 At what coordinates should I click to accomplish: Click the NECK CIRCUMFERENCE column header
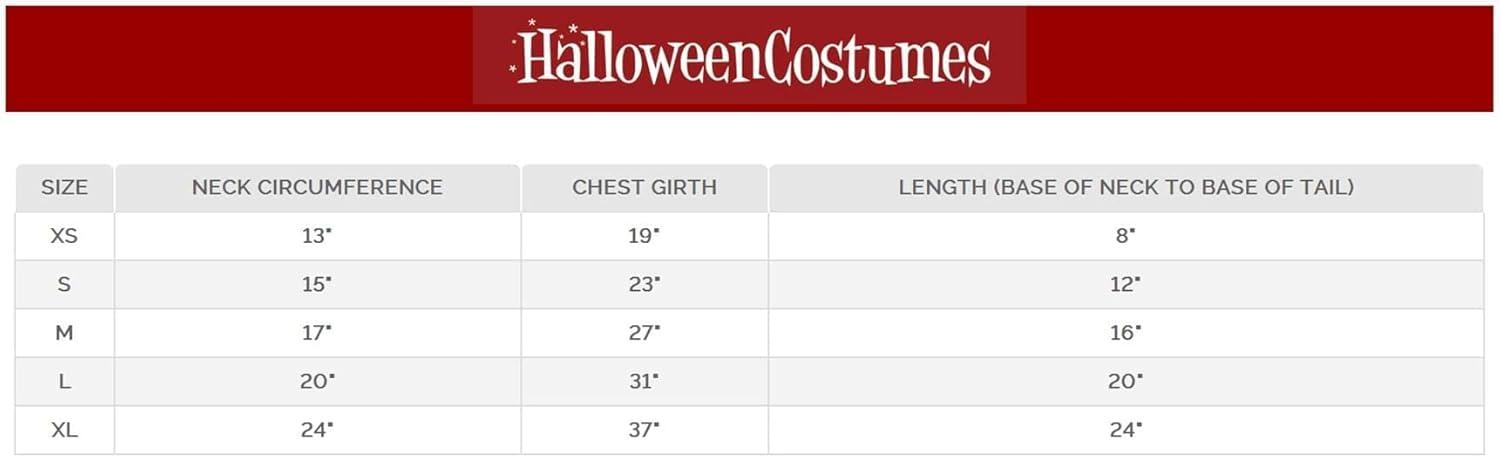pyautogui.click(x=317, y=188)
